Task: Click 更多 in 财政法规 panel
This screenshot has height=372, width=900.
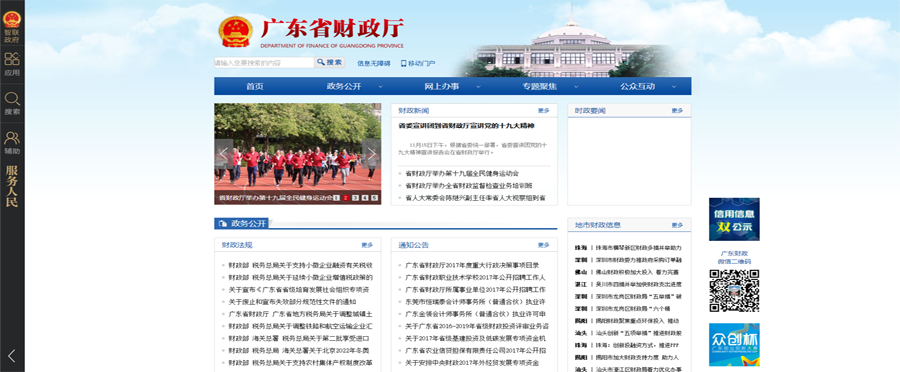Action: 367,245
